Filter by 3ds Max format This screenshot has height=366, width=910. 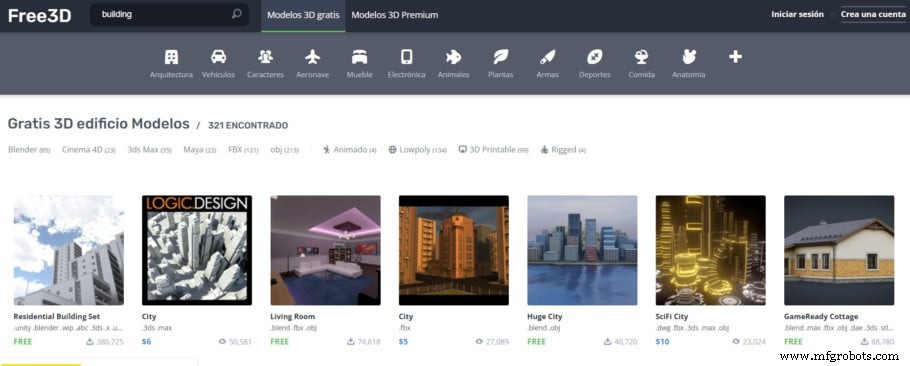(x=150, y=150)
